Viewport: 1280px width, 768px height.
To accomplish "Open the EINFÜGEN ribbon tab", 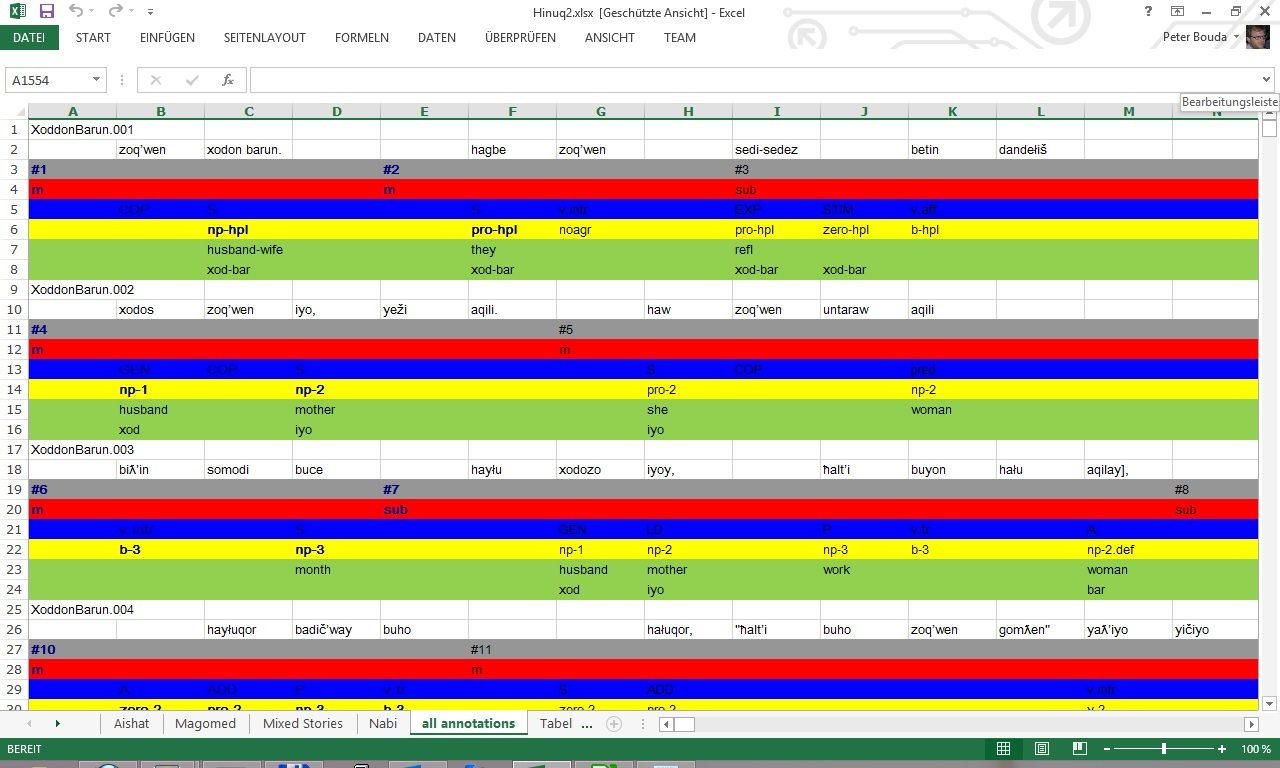I will (167, 38).
